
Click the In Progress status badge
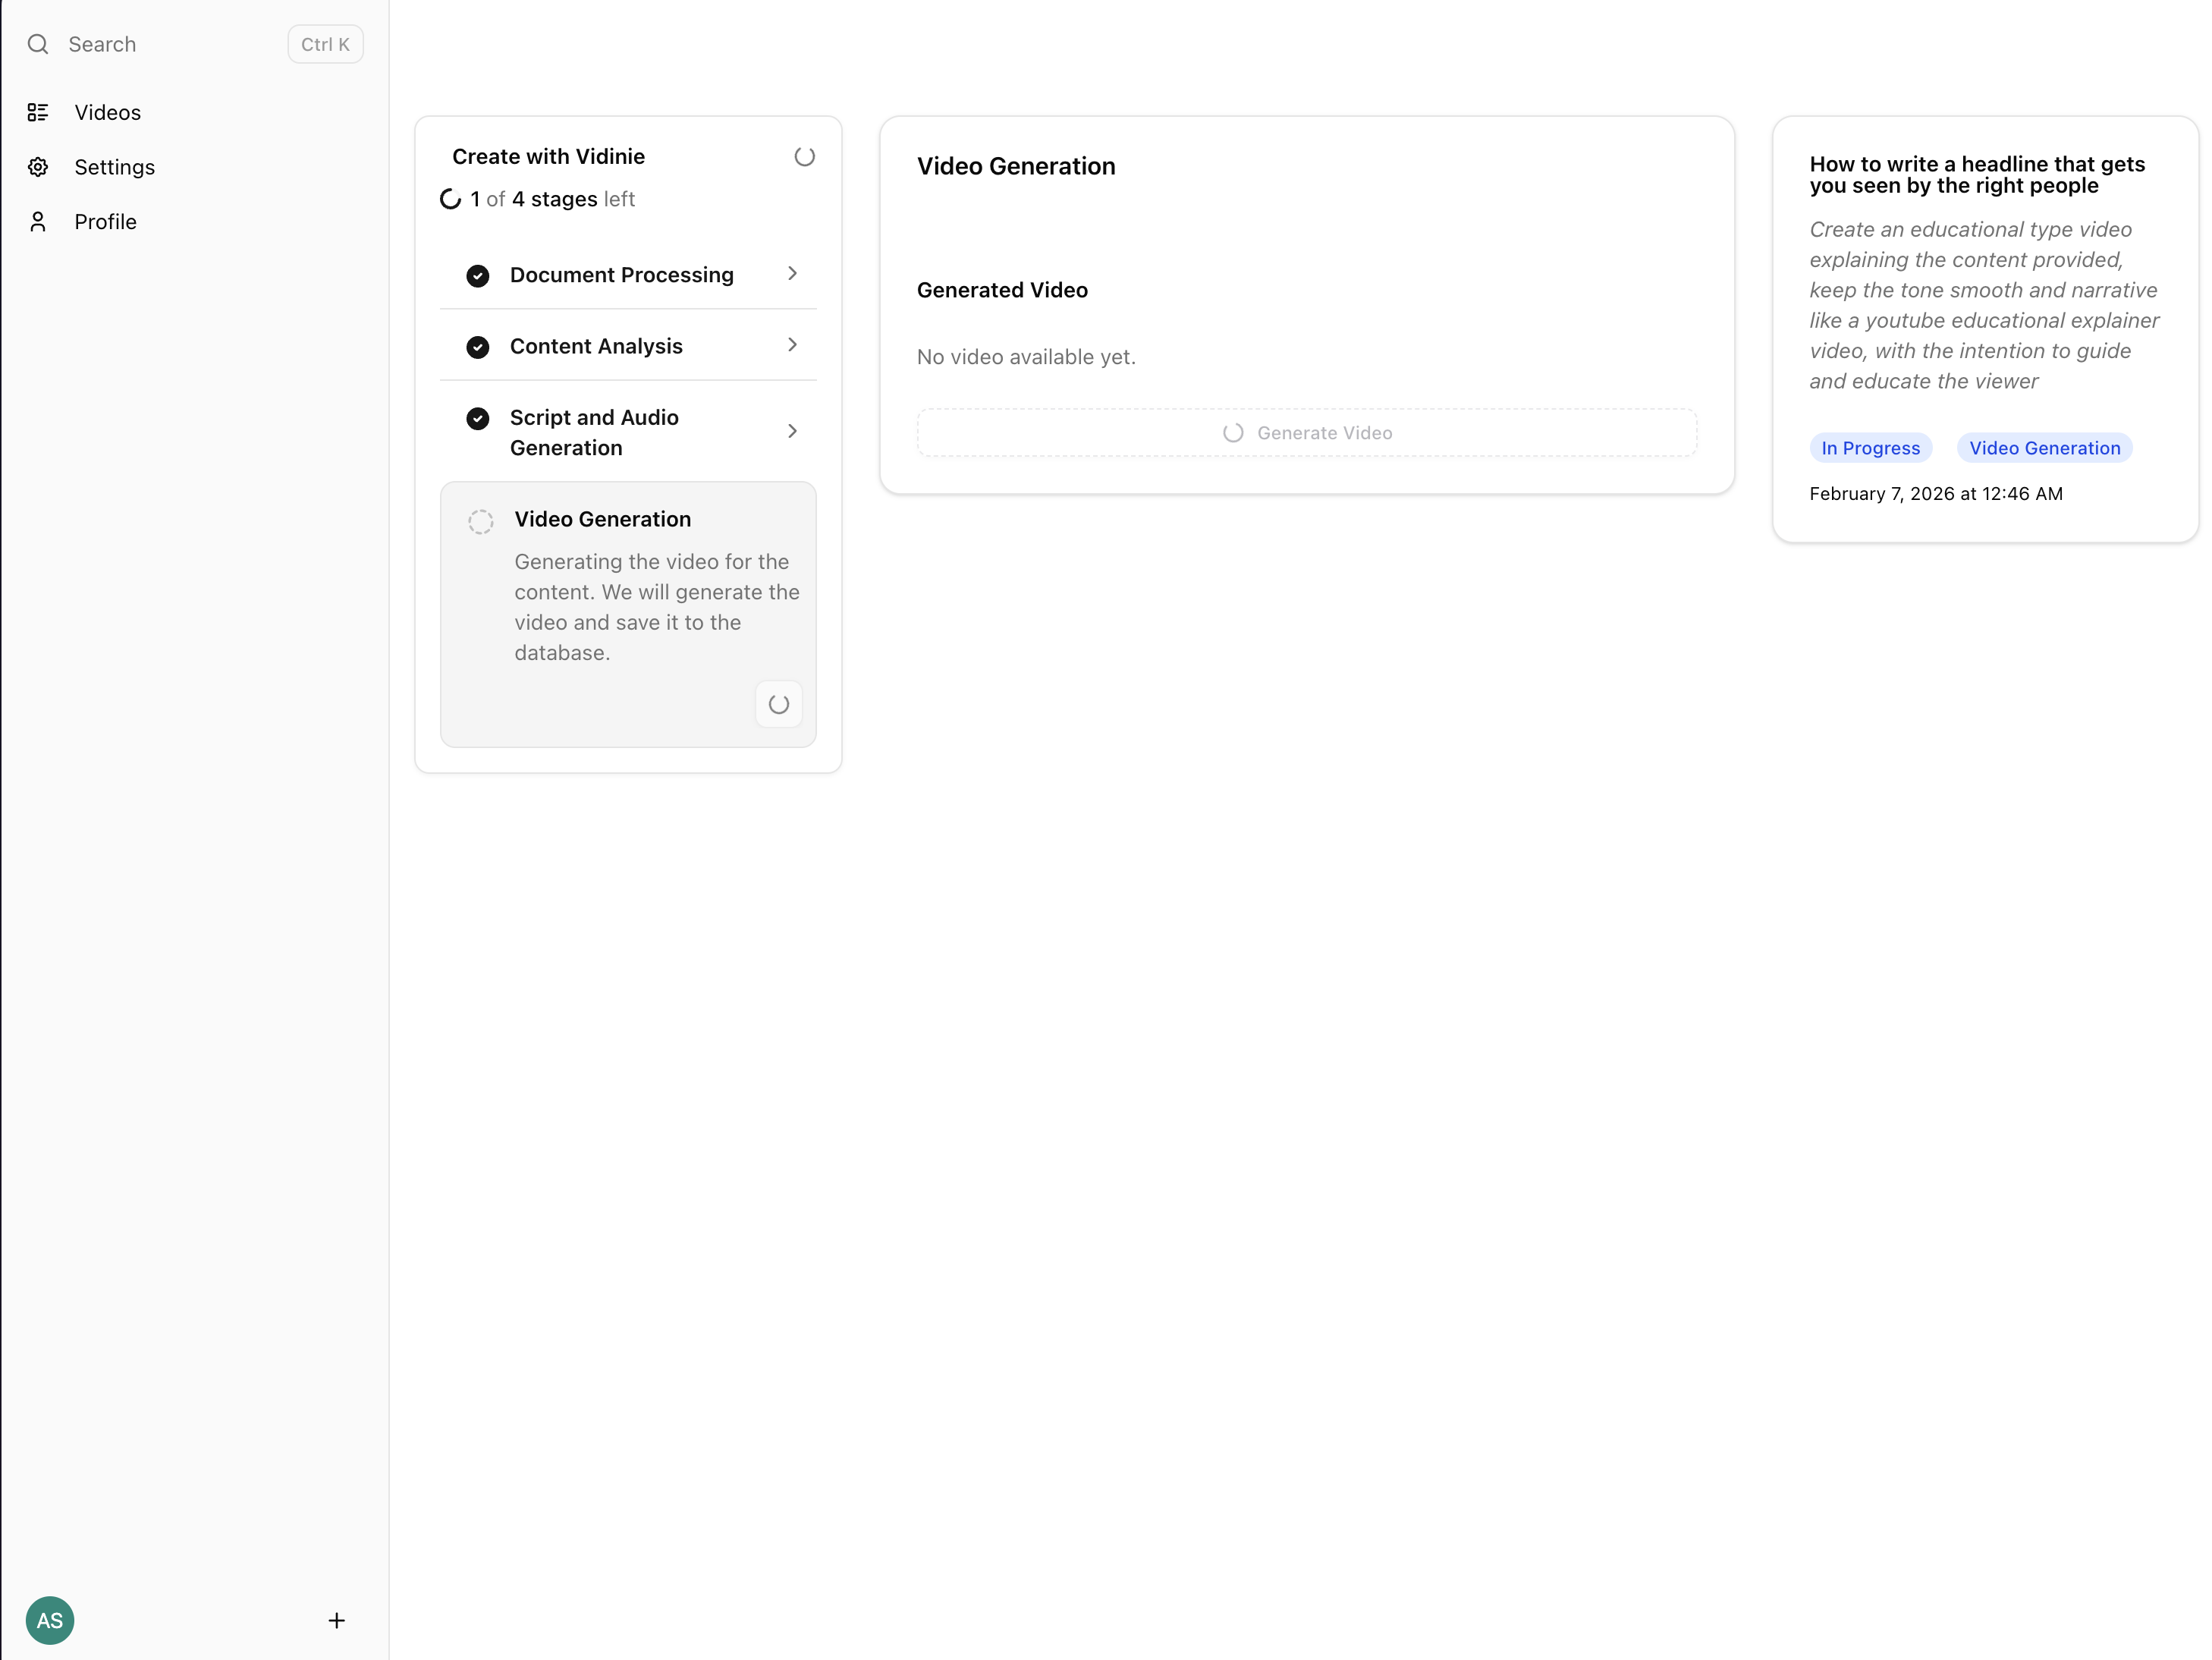(x=1870, y=448)
